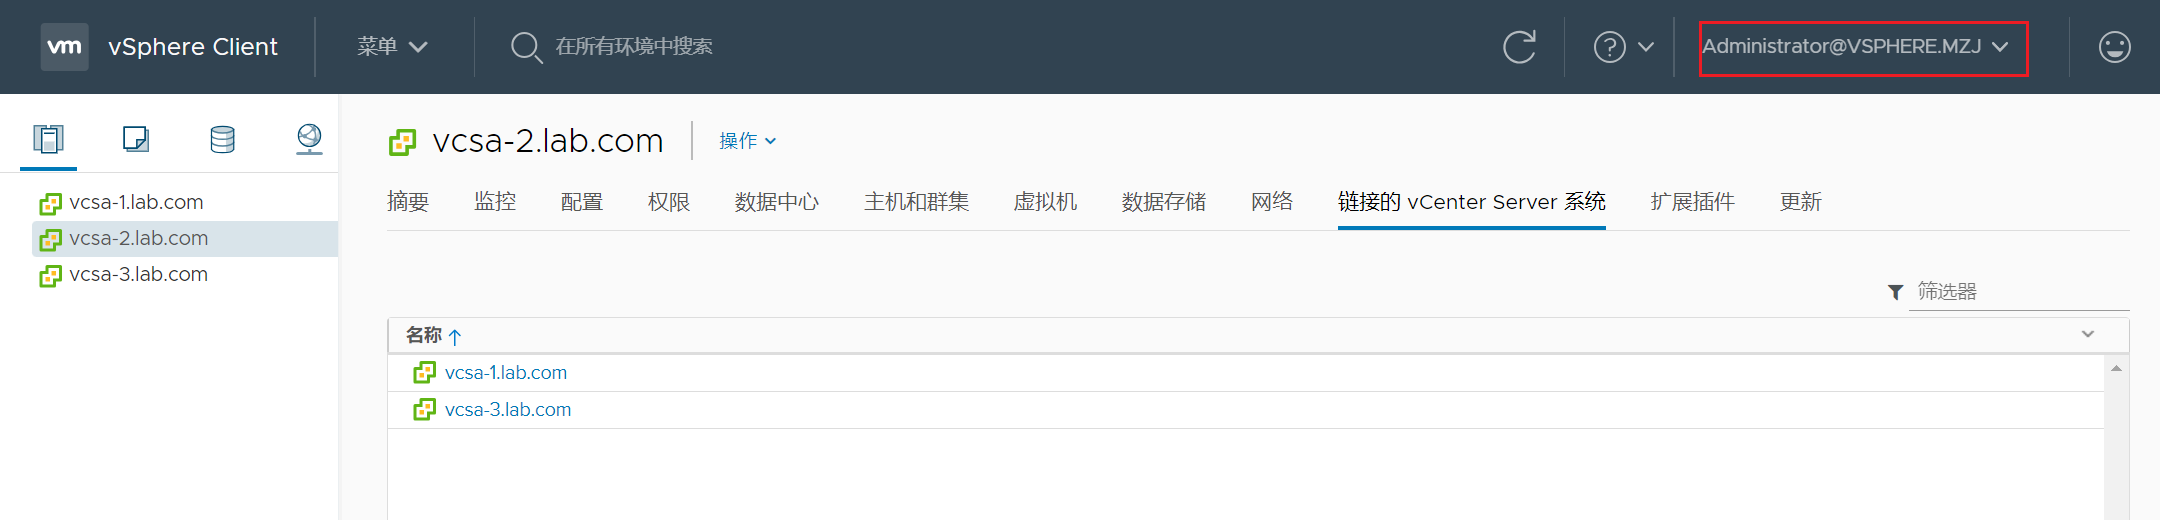This screenshot has height=520, width=2160.
Task: Open the help question mark menu
Action: point(1609,47)
